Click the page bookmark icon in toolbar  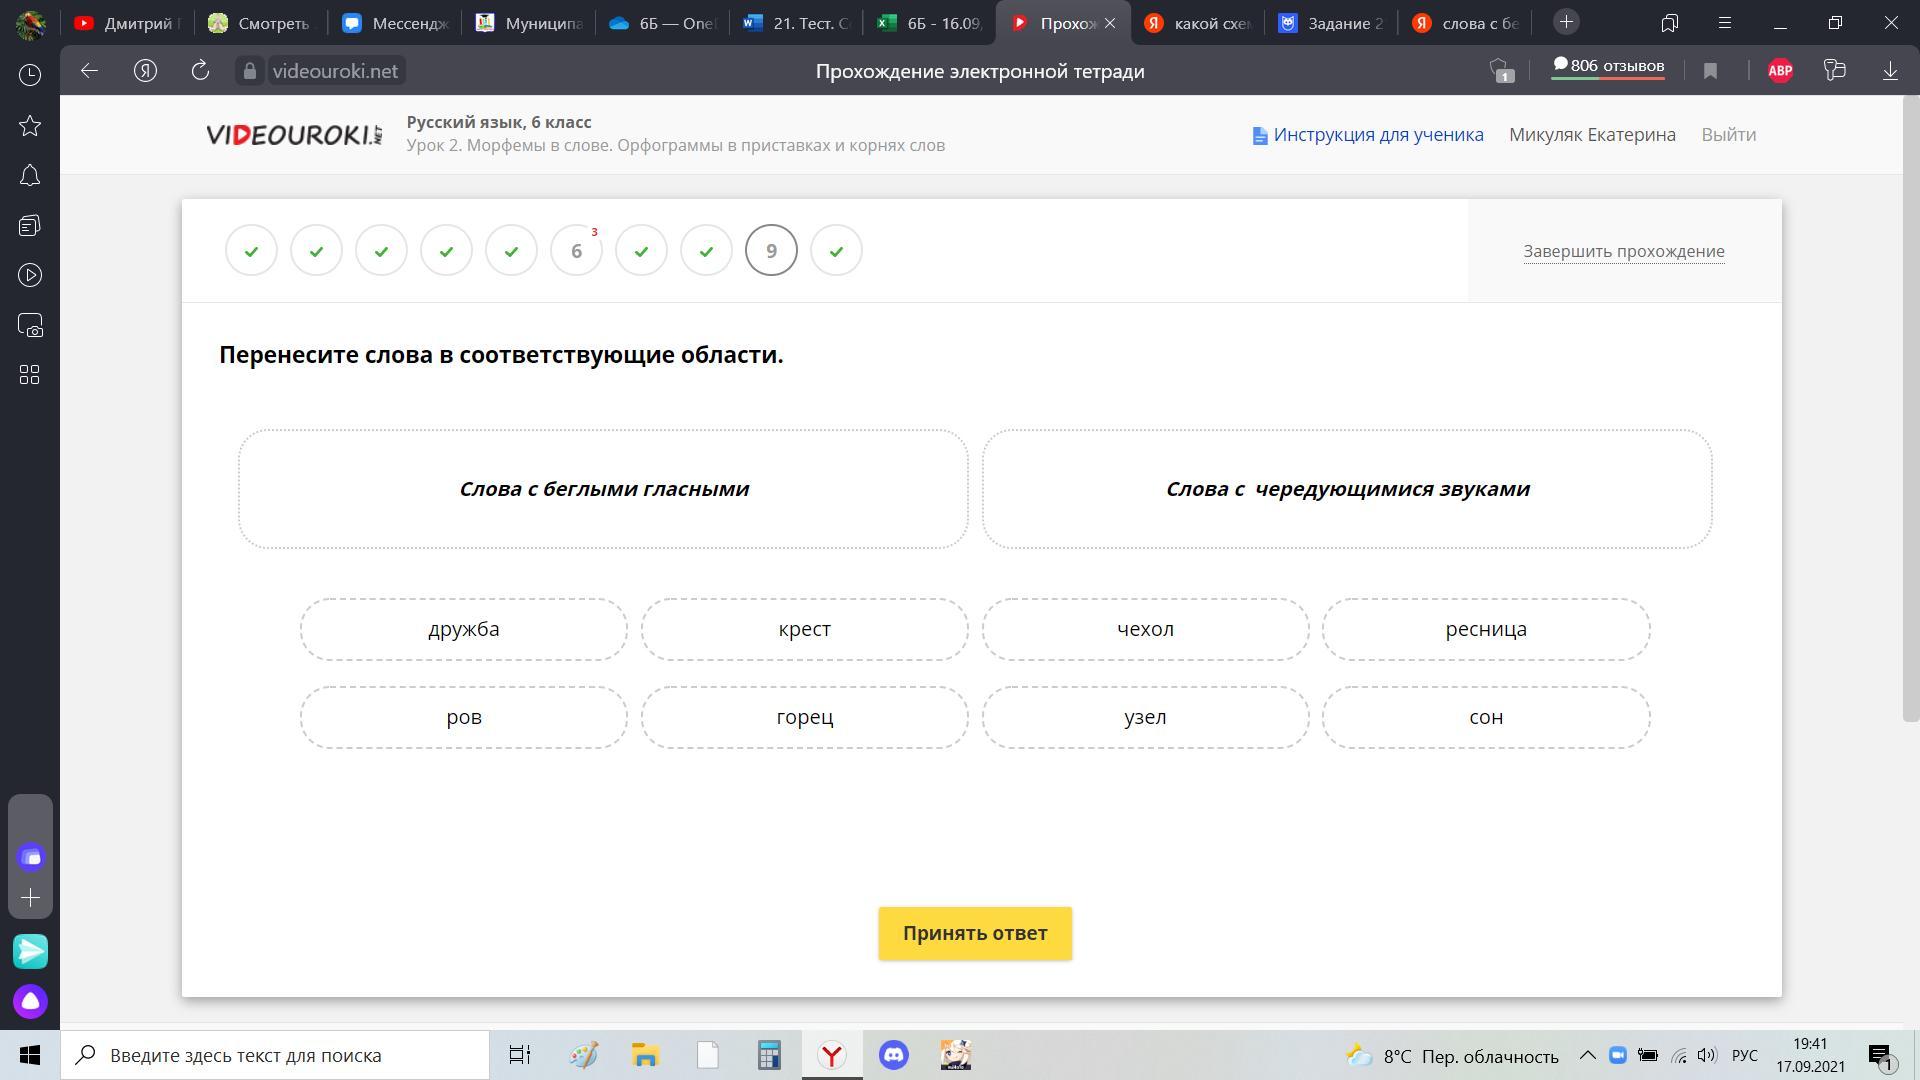click(1710, 70)
